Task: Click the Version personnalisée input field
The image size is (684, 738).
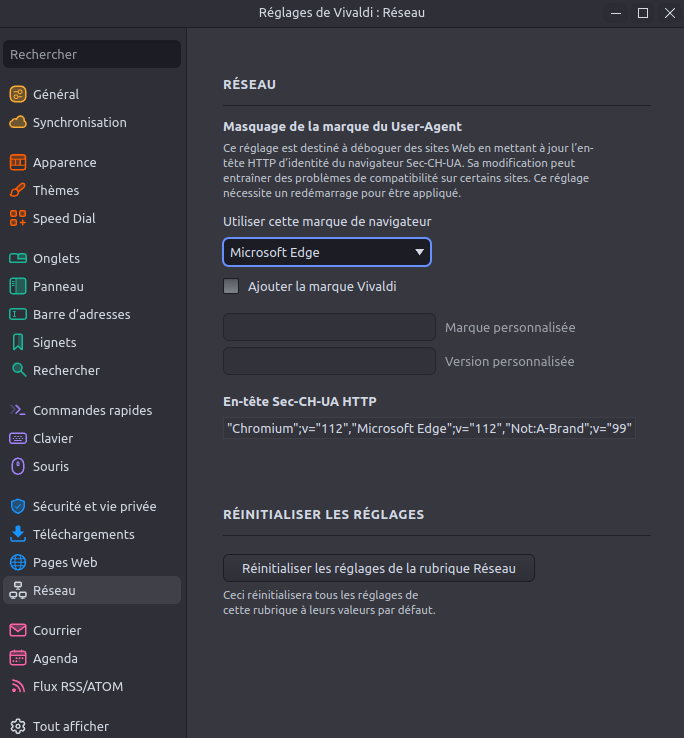Action: [329, 361]
